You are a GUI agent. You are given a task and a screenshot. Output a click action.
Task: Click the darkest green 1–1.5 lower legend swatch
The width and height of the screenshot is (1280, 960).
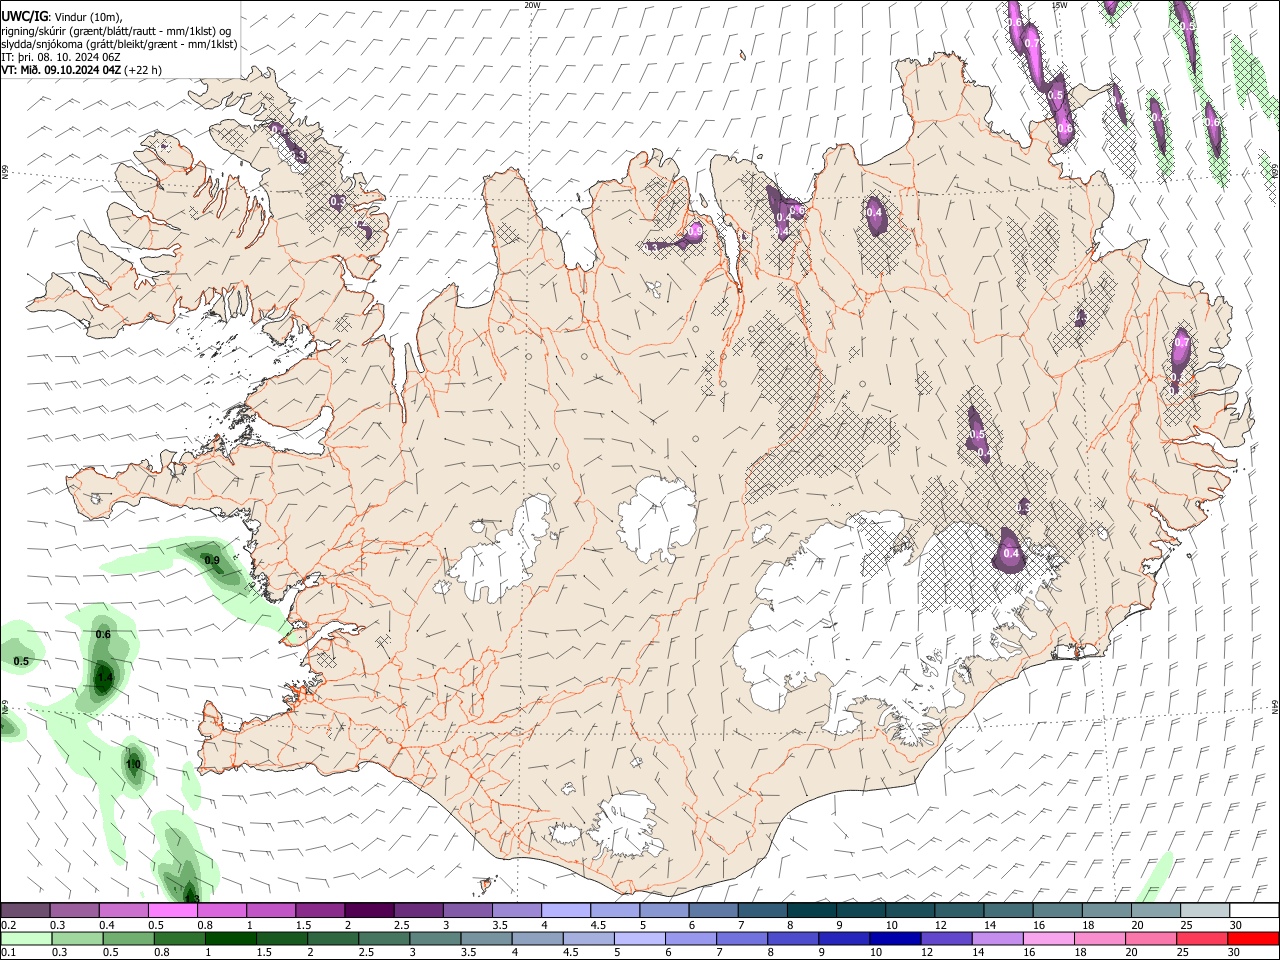[x=231, y=938]
